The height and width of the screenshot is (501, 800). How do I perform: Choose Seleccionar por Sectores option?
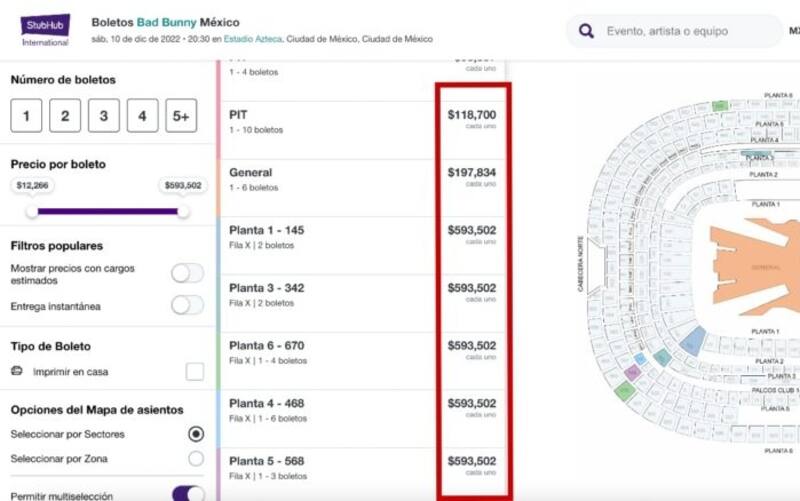click(196, 434)
